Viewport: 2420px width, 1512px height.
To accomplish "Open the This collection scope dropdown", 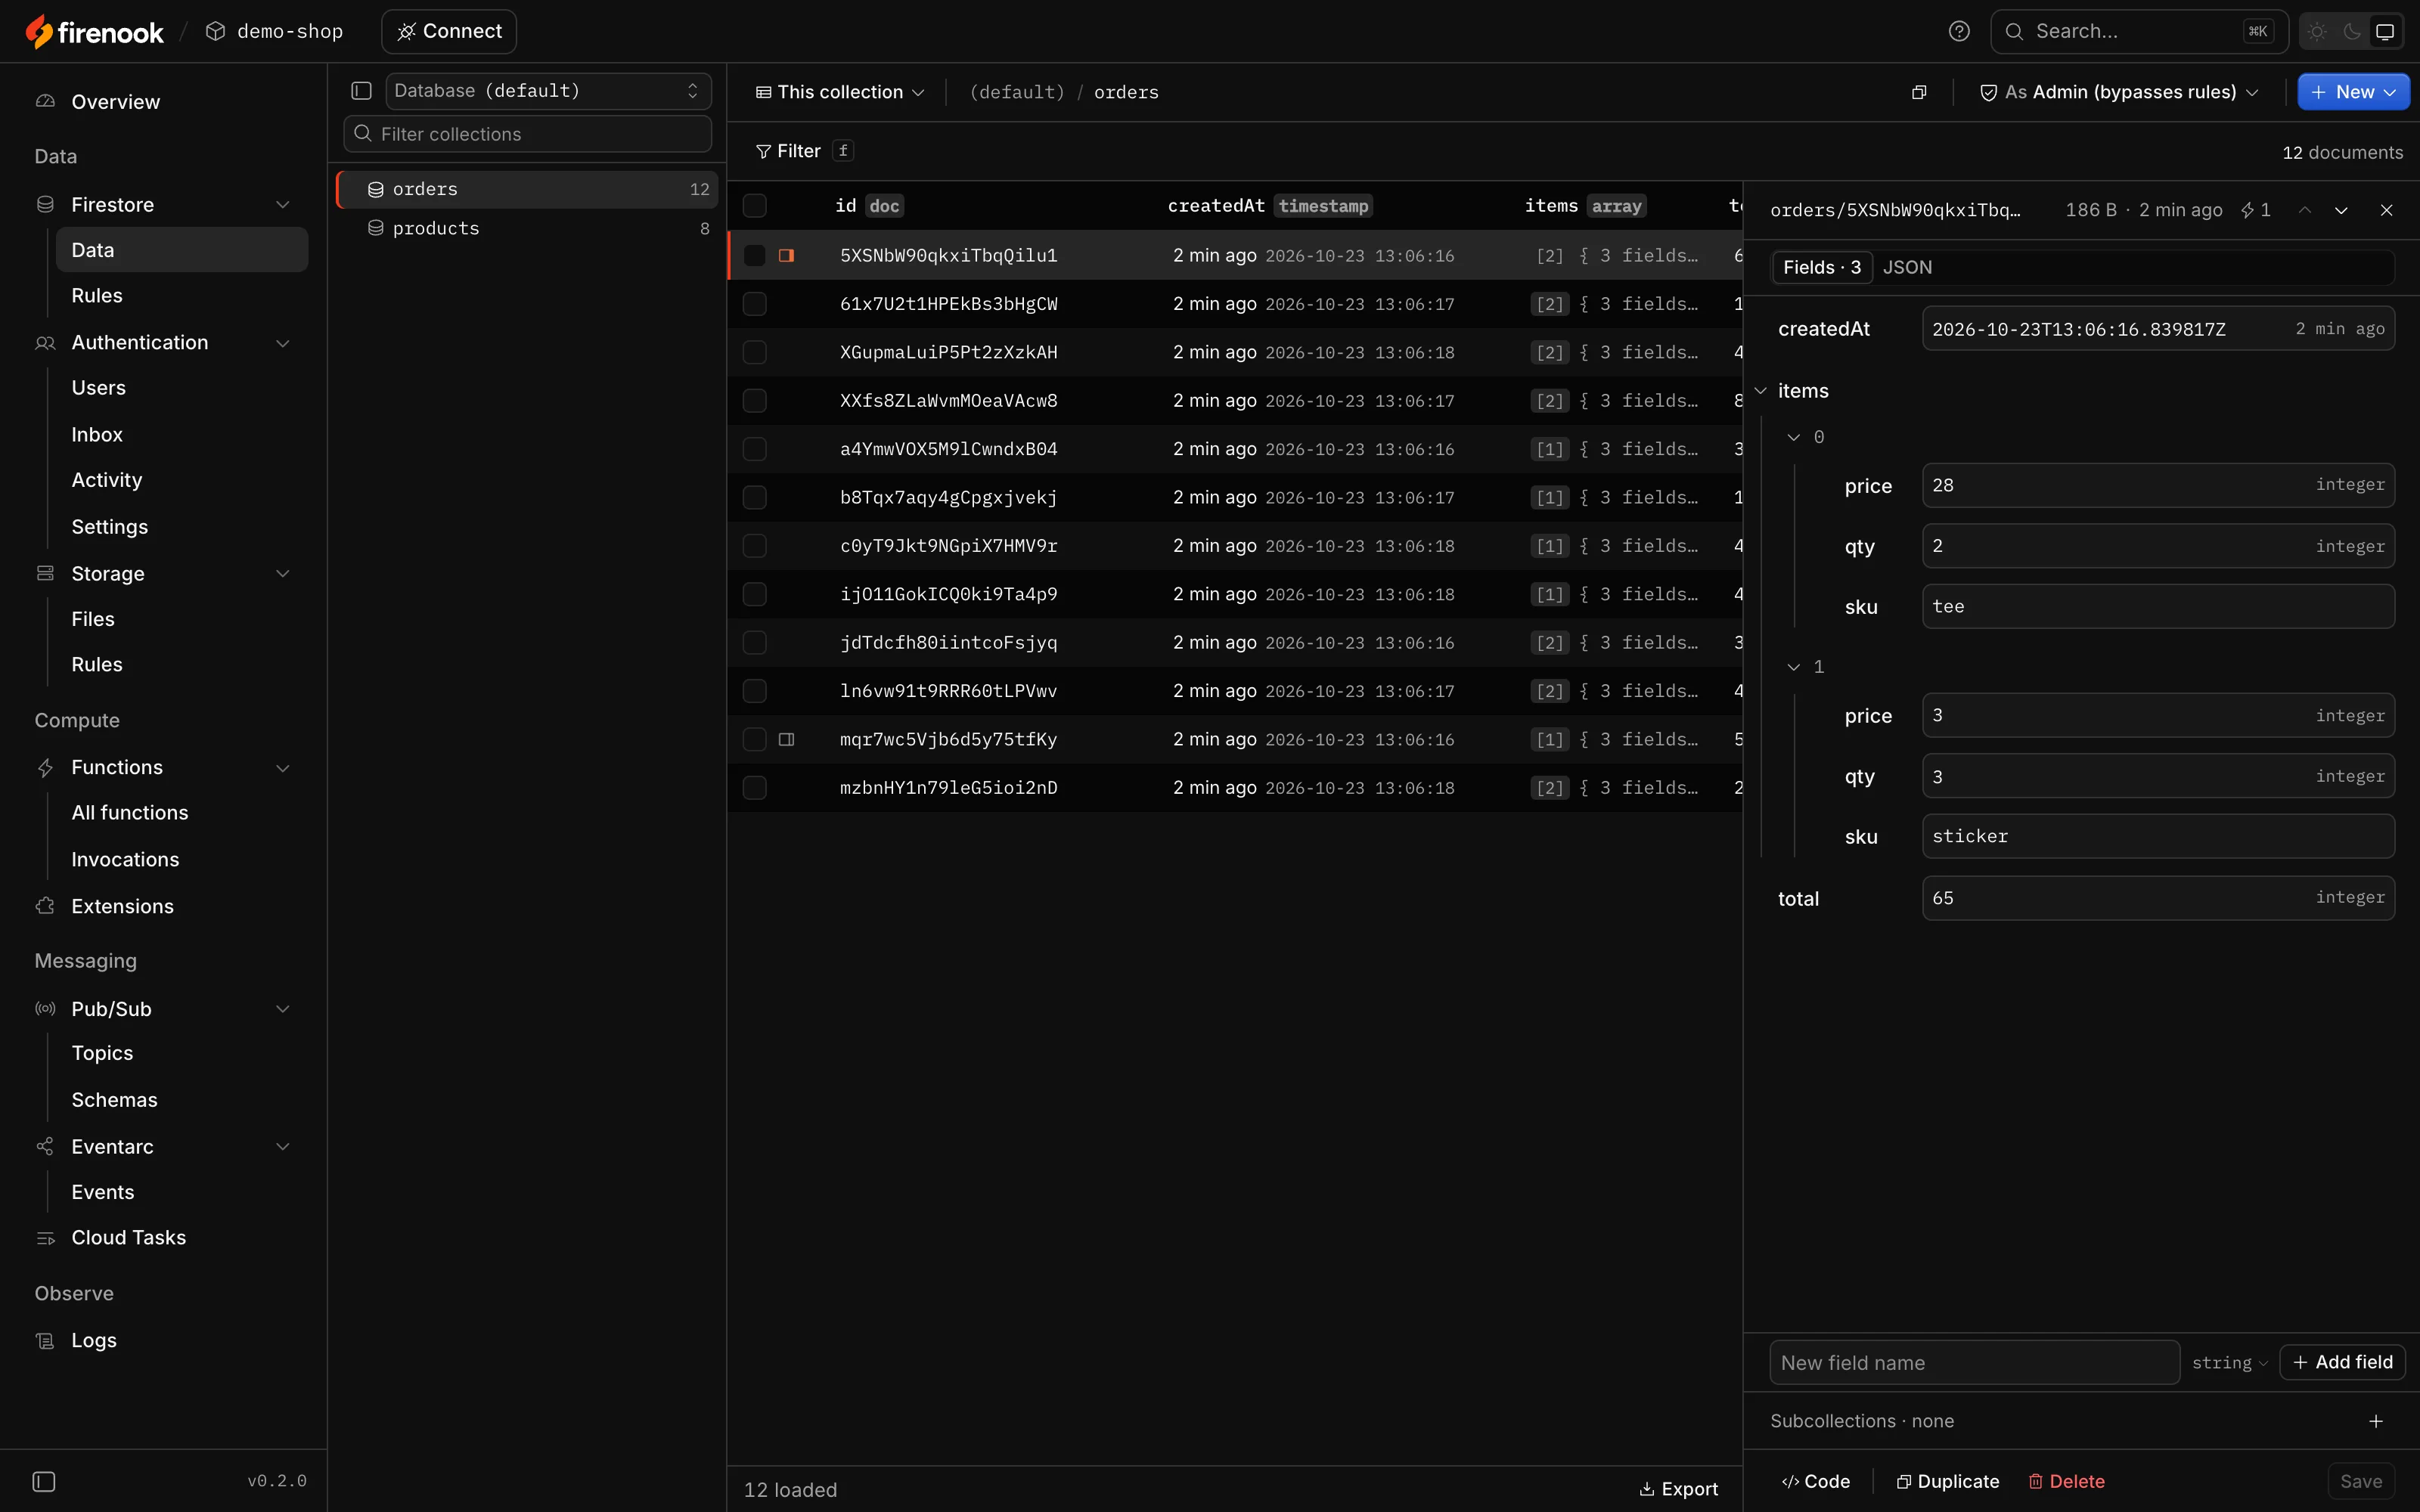I will coord(840,92).
